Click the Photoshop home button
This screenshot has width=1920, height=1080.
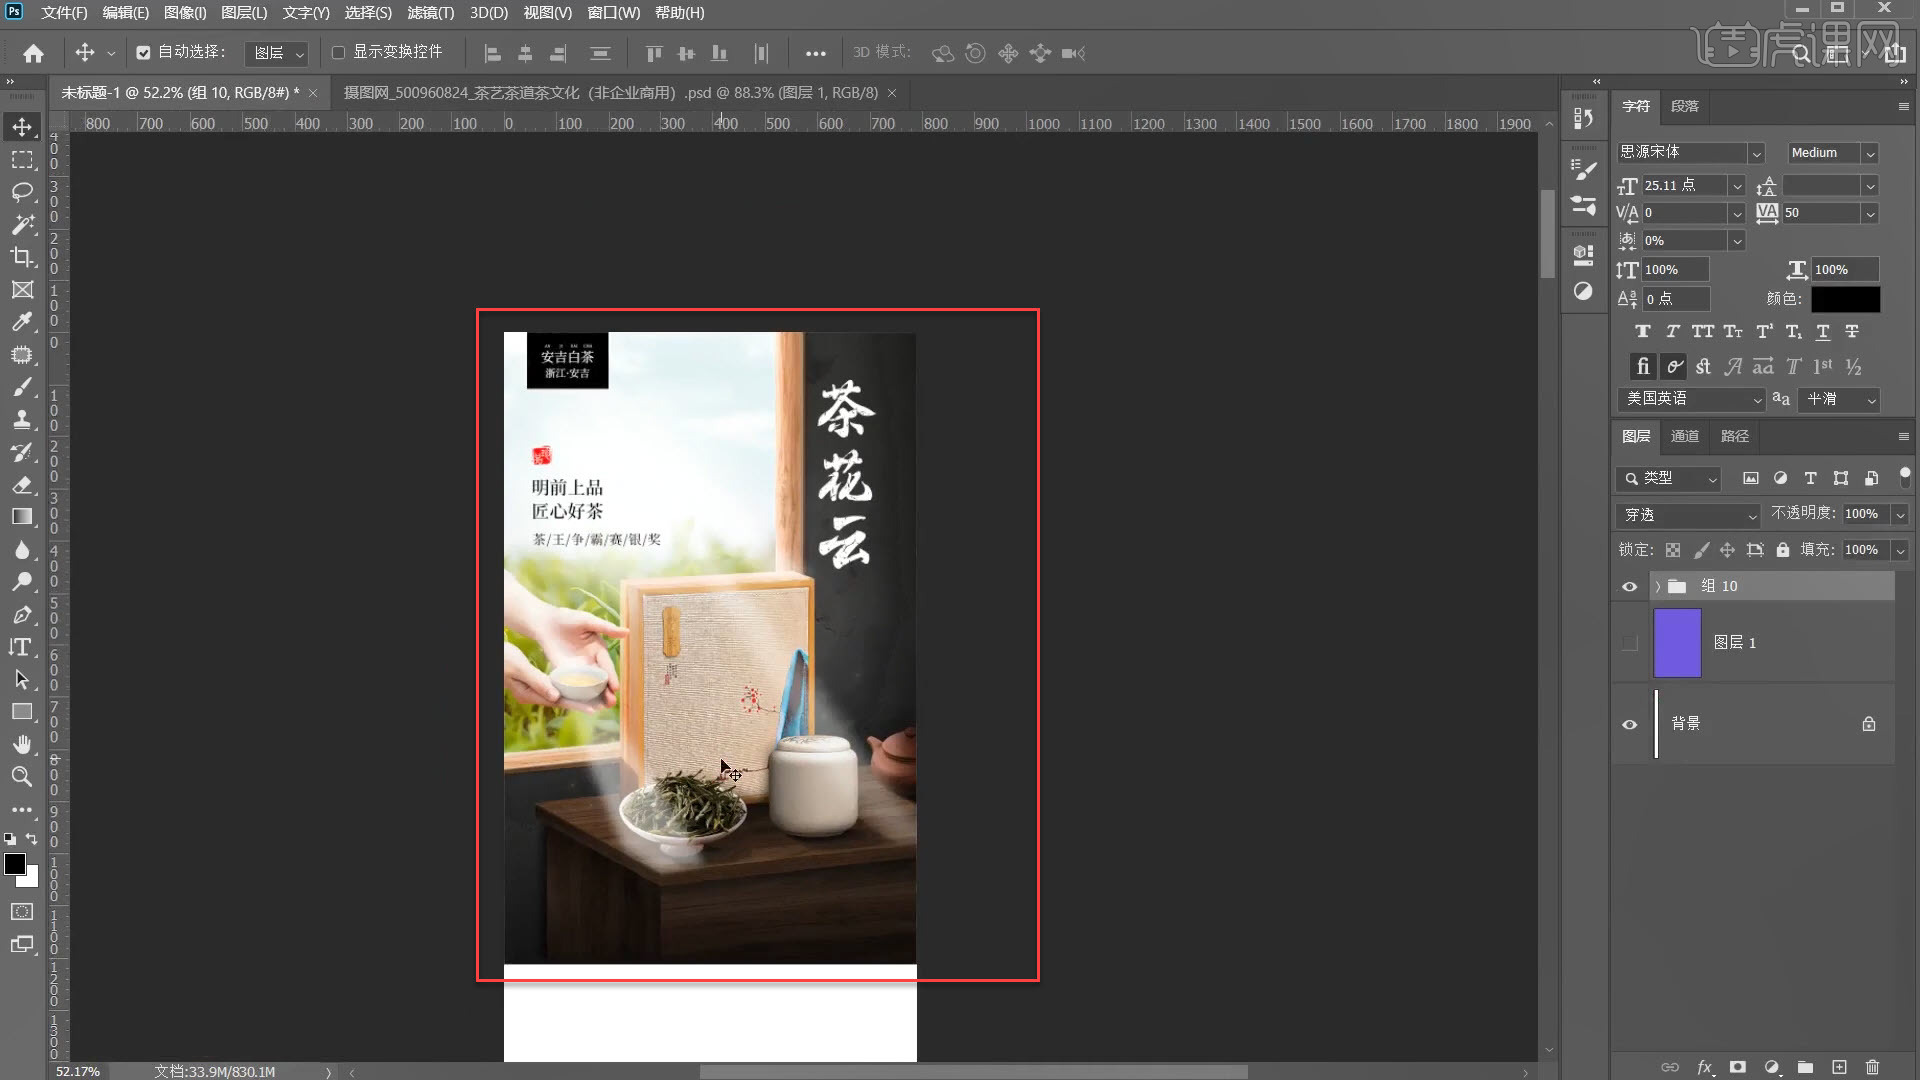[x=33, y=53]
